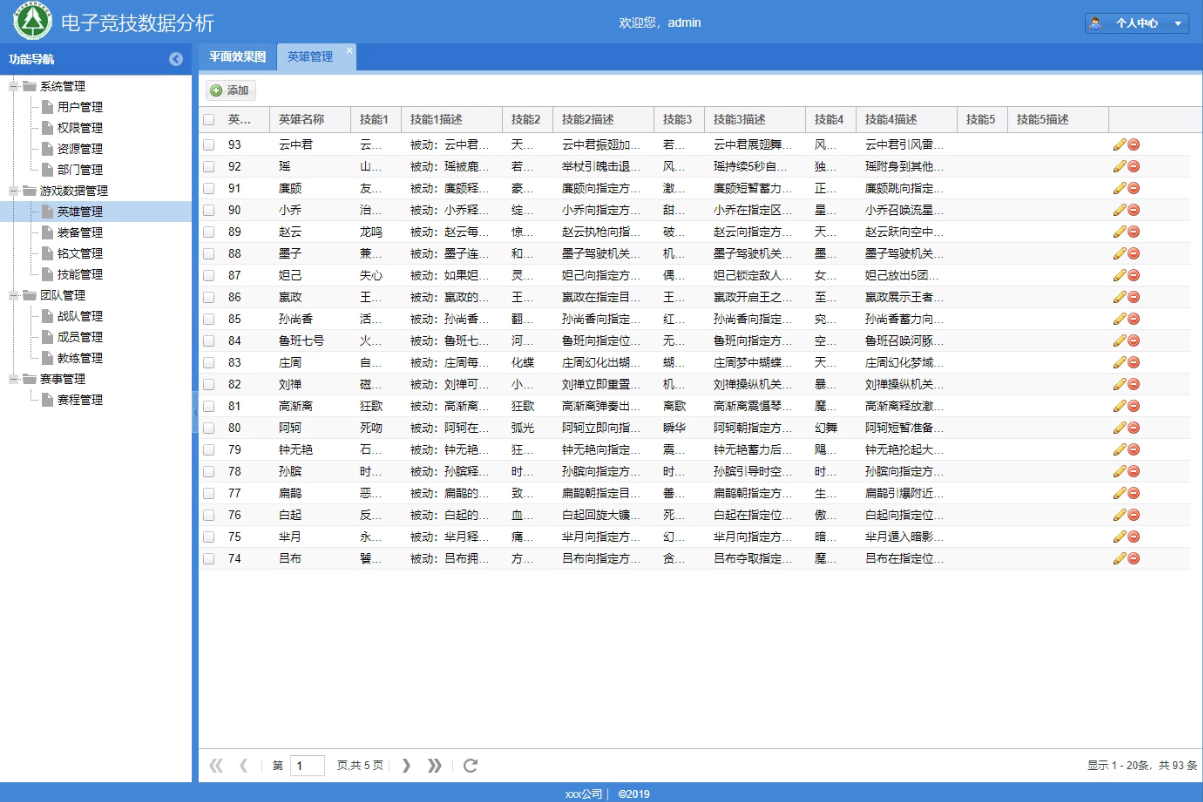Collapse the 系统管理 tree node

click(14, 86)
